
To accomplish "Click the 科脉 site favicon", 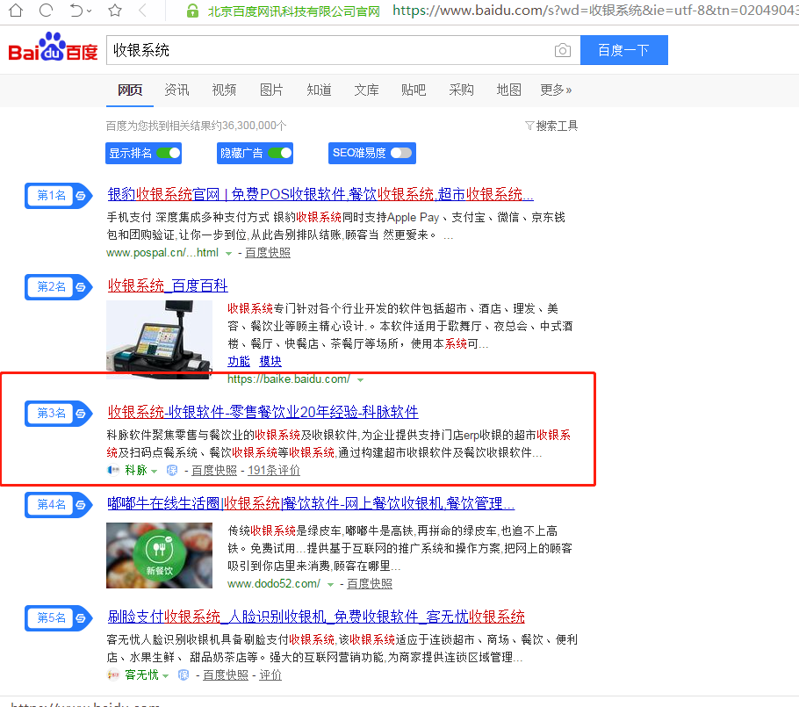I will click(113, 470).
